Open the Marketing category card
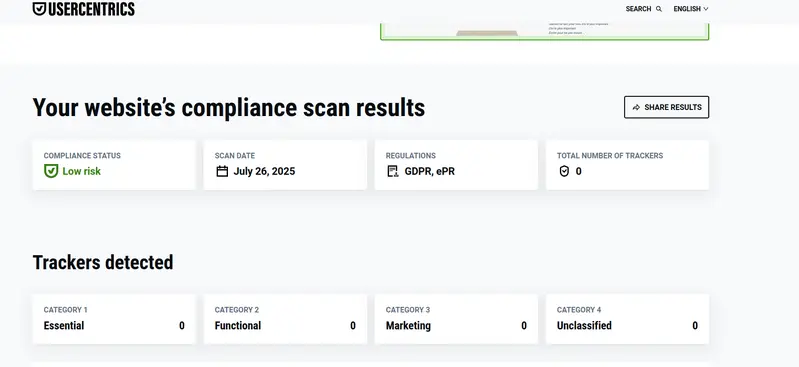 coord(456,319)
